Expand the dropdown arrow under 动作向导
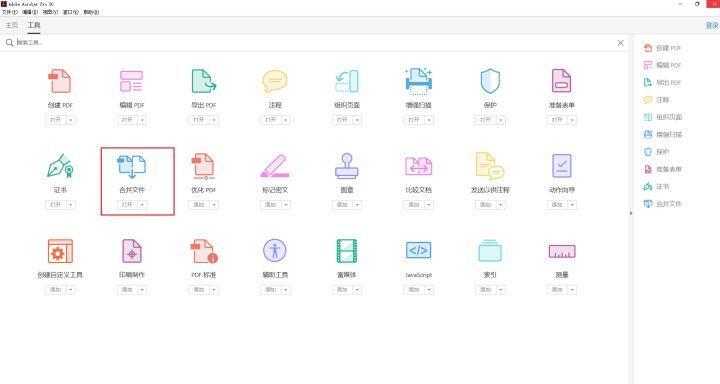Viewport: 720px width, 384px height. [x=572, y=205]
